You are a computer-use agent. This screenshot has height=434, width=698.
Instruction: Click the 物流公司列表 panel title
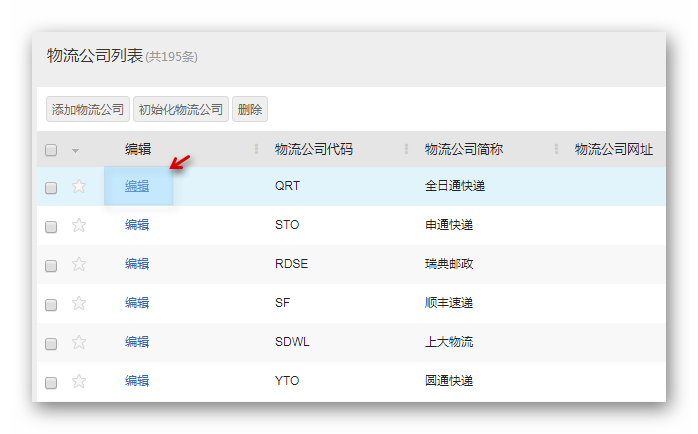(95, 56)
